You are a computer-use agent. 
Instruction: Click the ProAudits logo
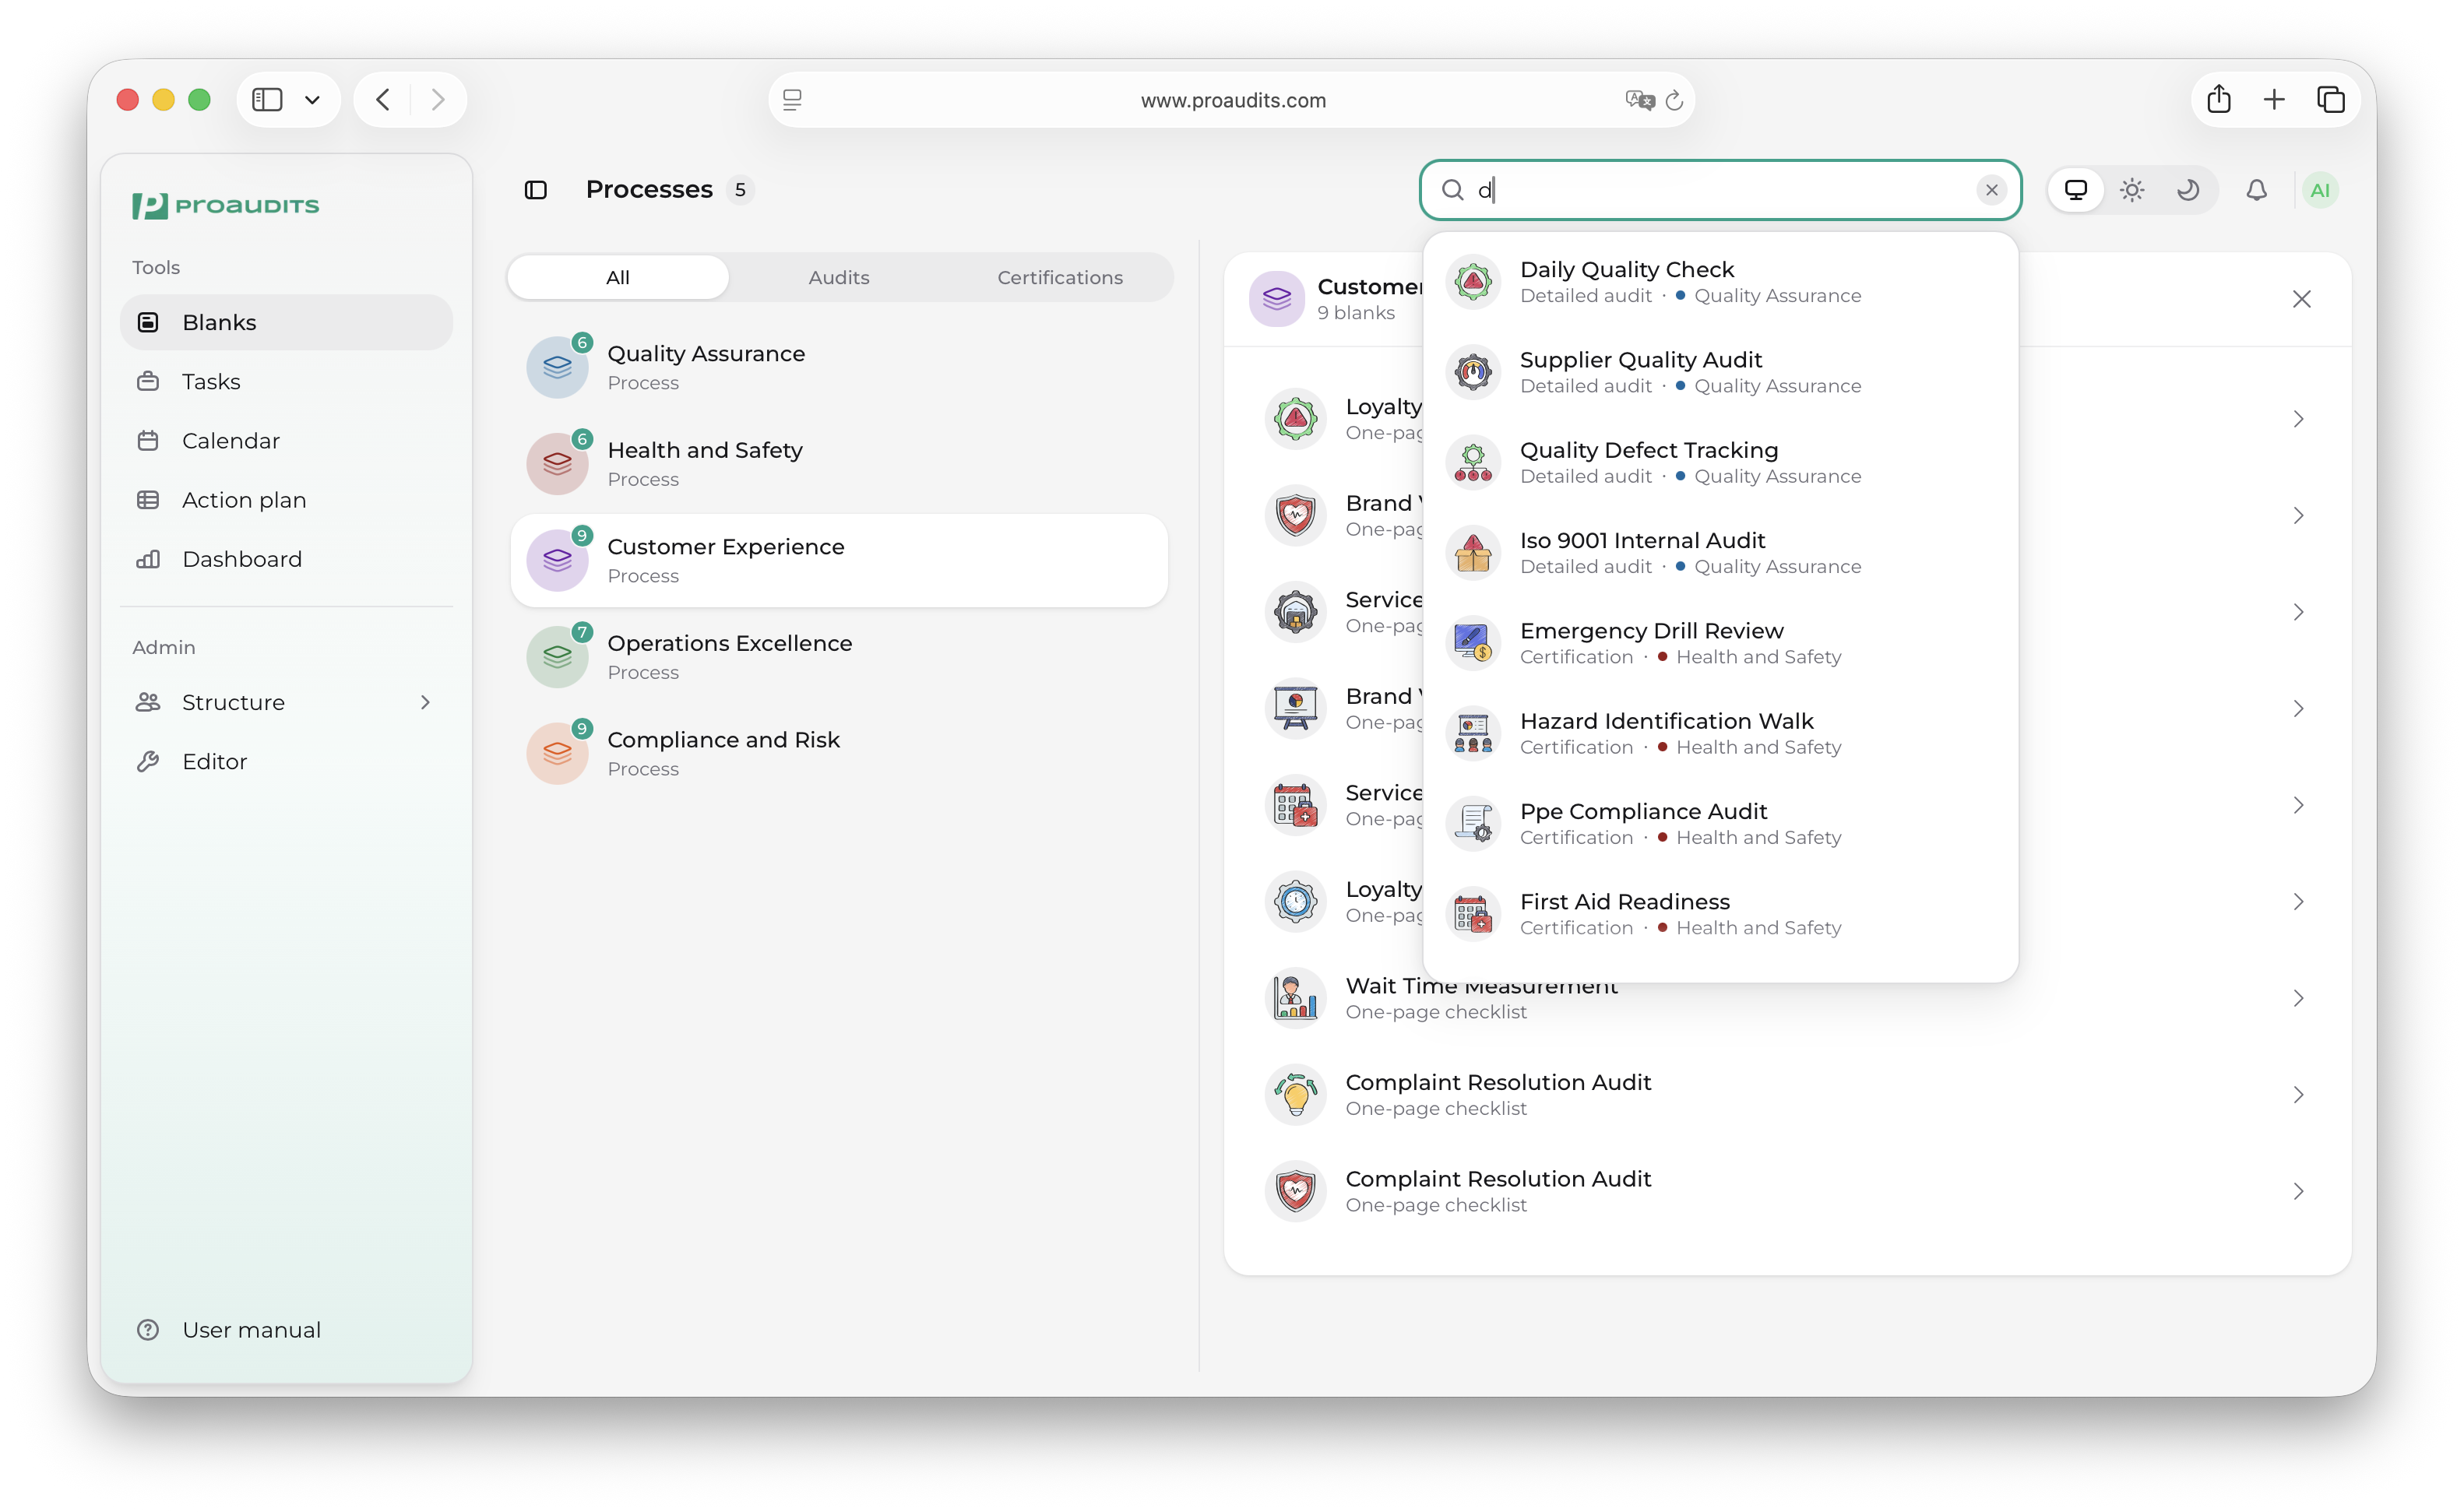[x=226, y=205]
